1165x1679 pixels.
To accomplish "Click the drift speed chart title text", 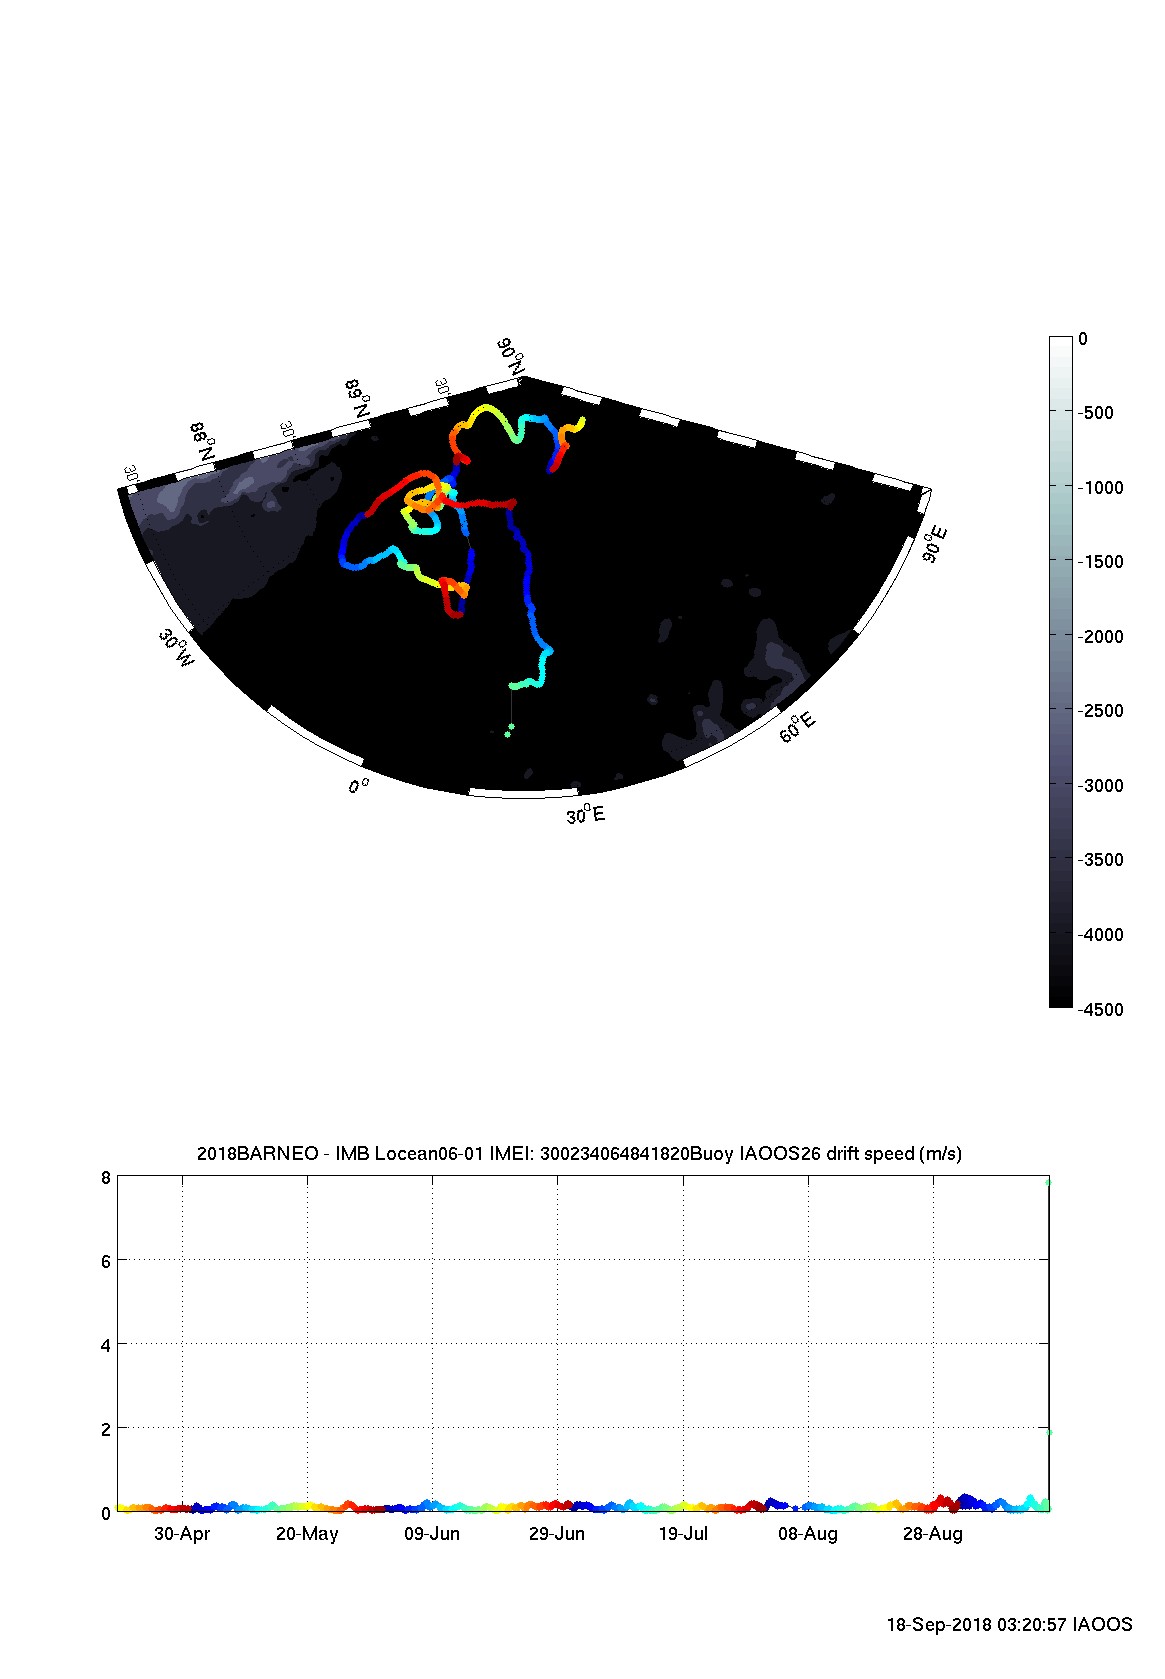I will pos(579,1154).
